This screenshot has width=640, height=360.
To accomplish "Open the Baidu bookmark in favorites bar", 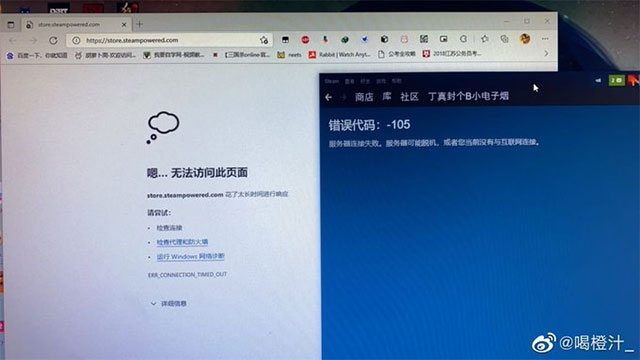I will point(37,55).
